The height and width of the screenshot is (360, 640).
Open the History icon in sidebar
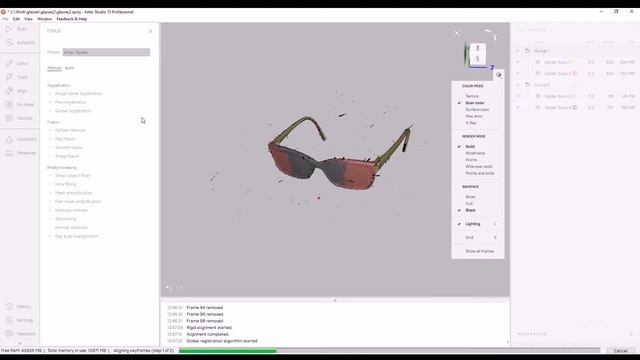coord(9,307)
